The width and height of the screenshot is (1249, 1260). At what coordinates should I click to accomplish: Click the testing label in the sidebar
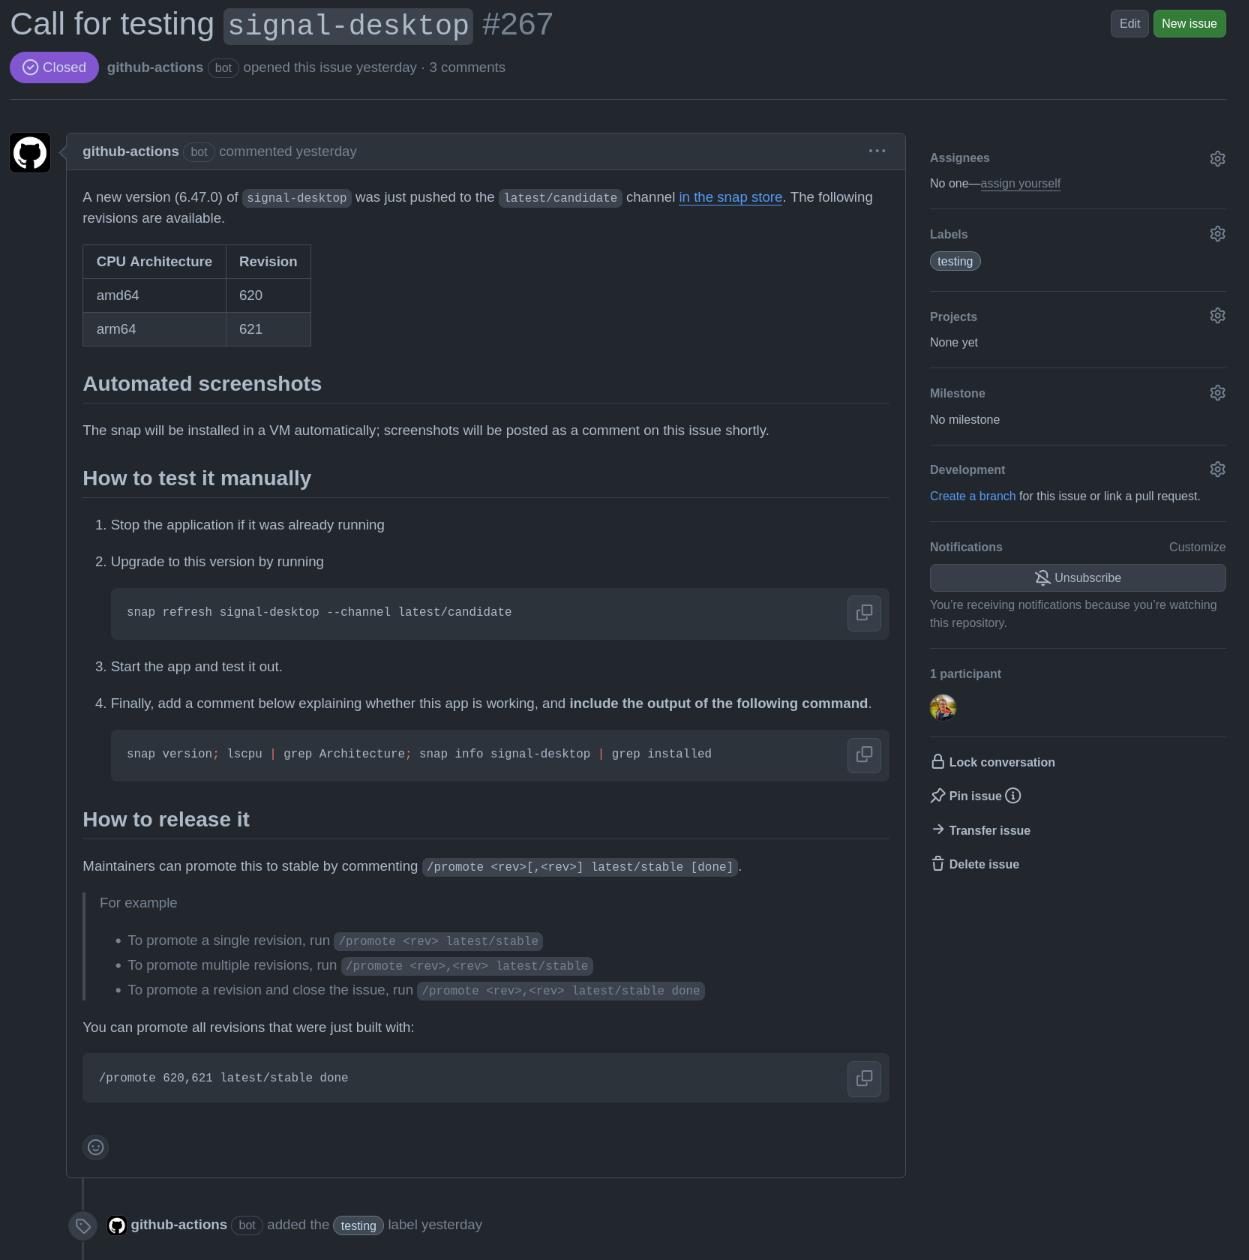coord(955,261)
